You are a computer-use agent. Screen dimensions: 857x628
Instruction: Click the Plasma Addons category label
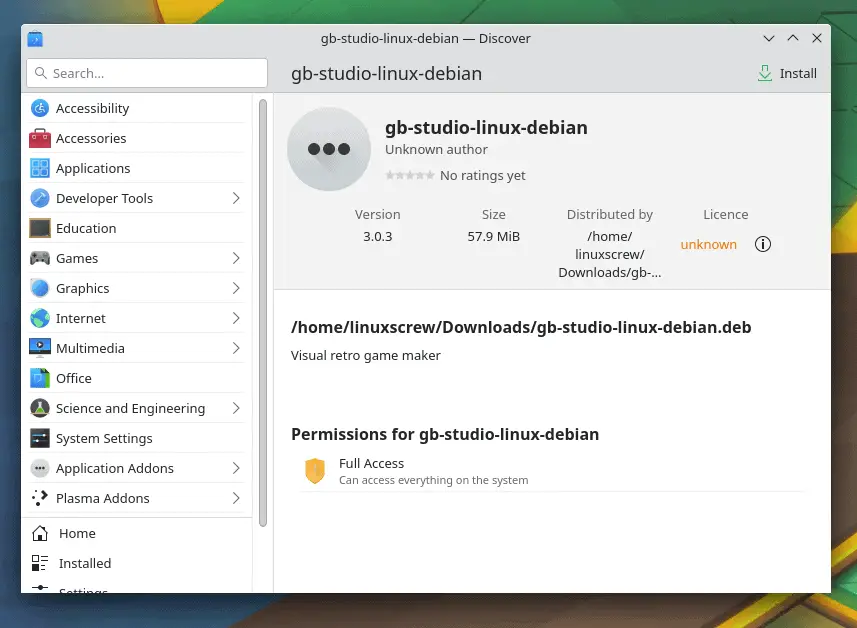click(x=103, y=498)
